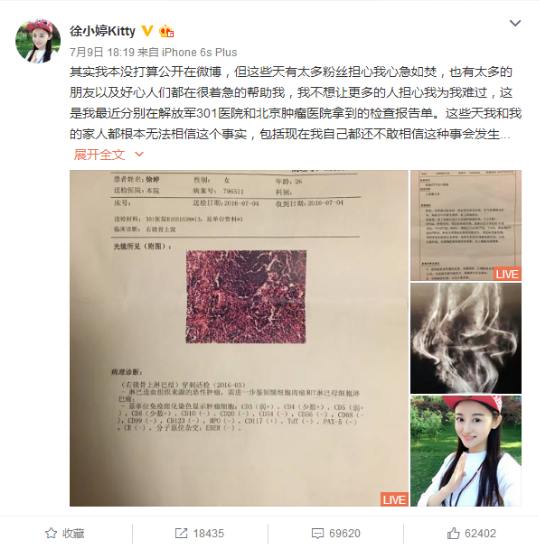539x549 pixels.
Task: Open the post timestamp 7月9日 18:19
Action: click(102, 52)
